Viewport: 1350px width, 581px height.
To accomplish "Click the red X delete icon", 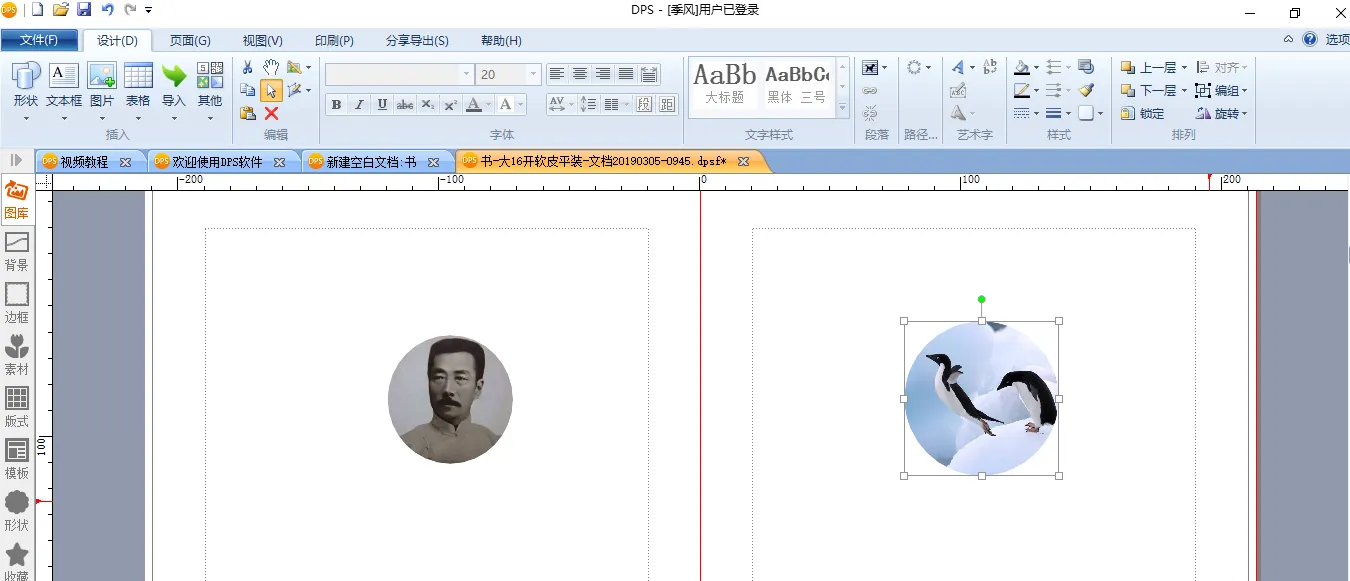I will (x=271, y=114).
